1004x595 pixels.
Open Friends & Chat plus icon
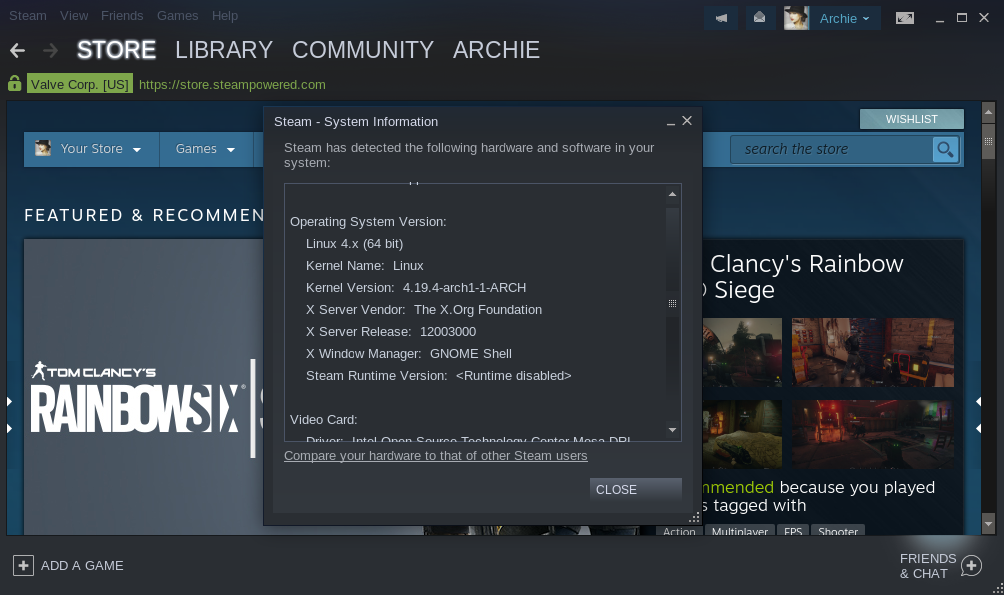(x=971, y=566)
